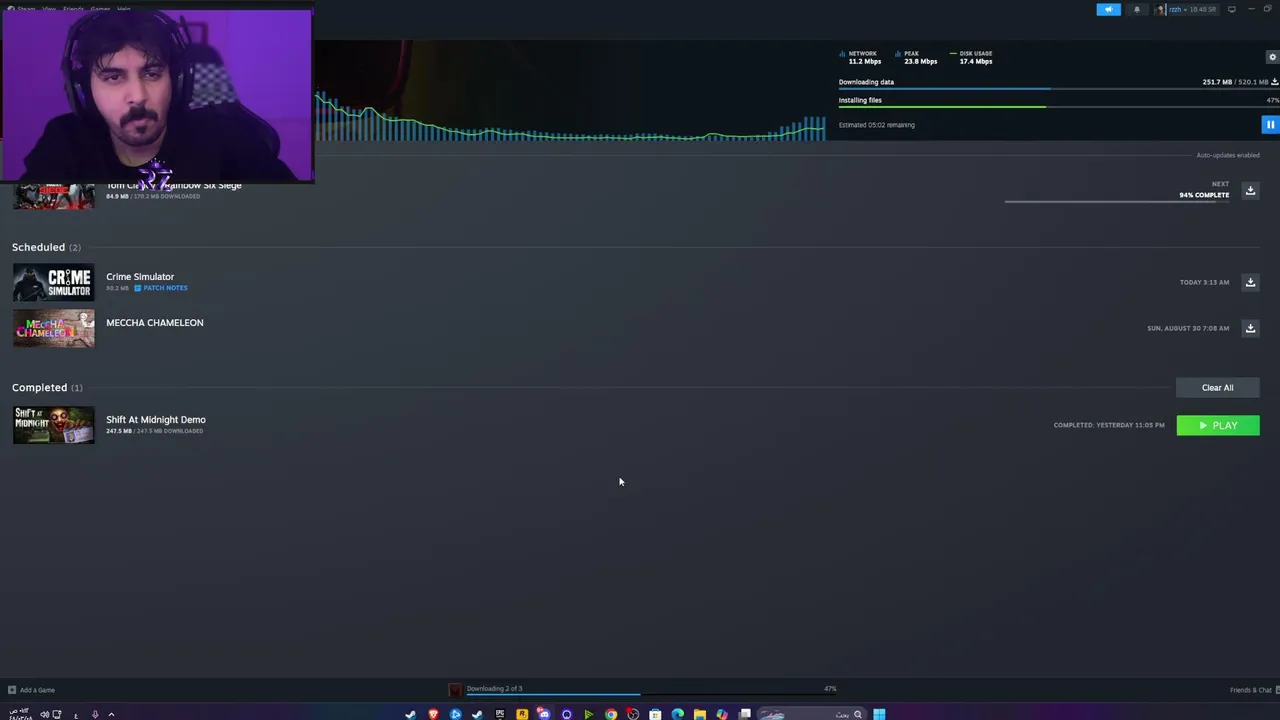The height and width of the screenshot is (720, 1280).
Task: Click the Disk Usage stat
Action: tap(971, 57)
